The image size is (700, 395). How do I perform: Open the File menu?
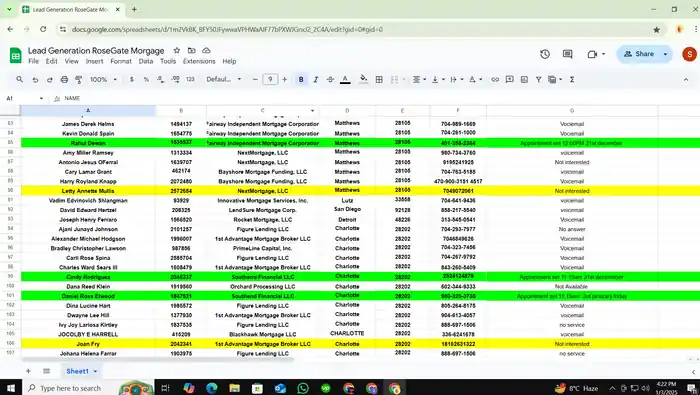(x=33, y=61)
